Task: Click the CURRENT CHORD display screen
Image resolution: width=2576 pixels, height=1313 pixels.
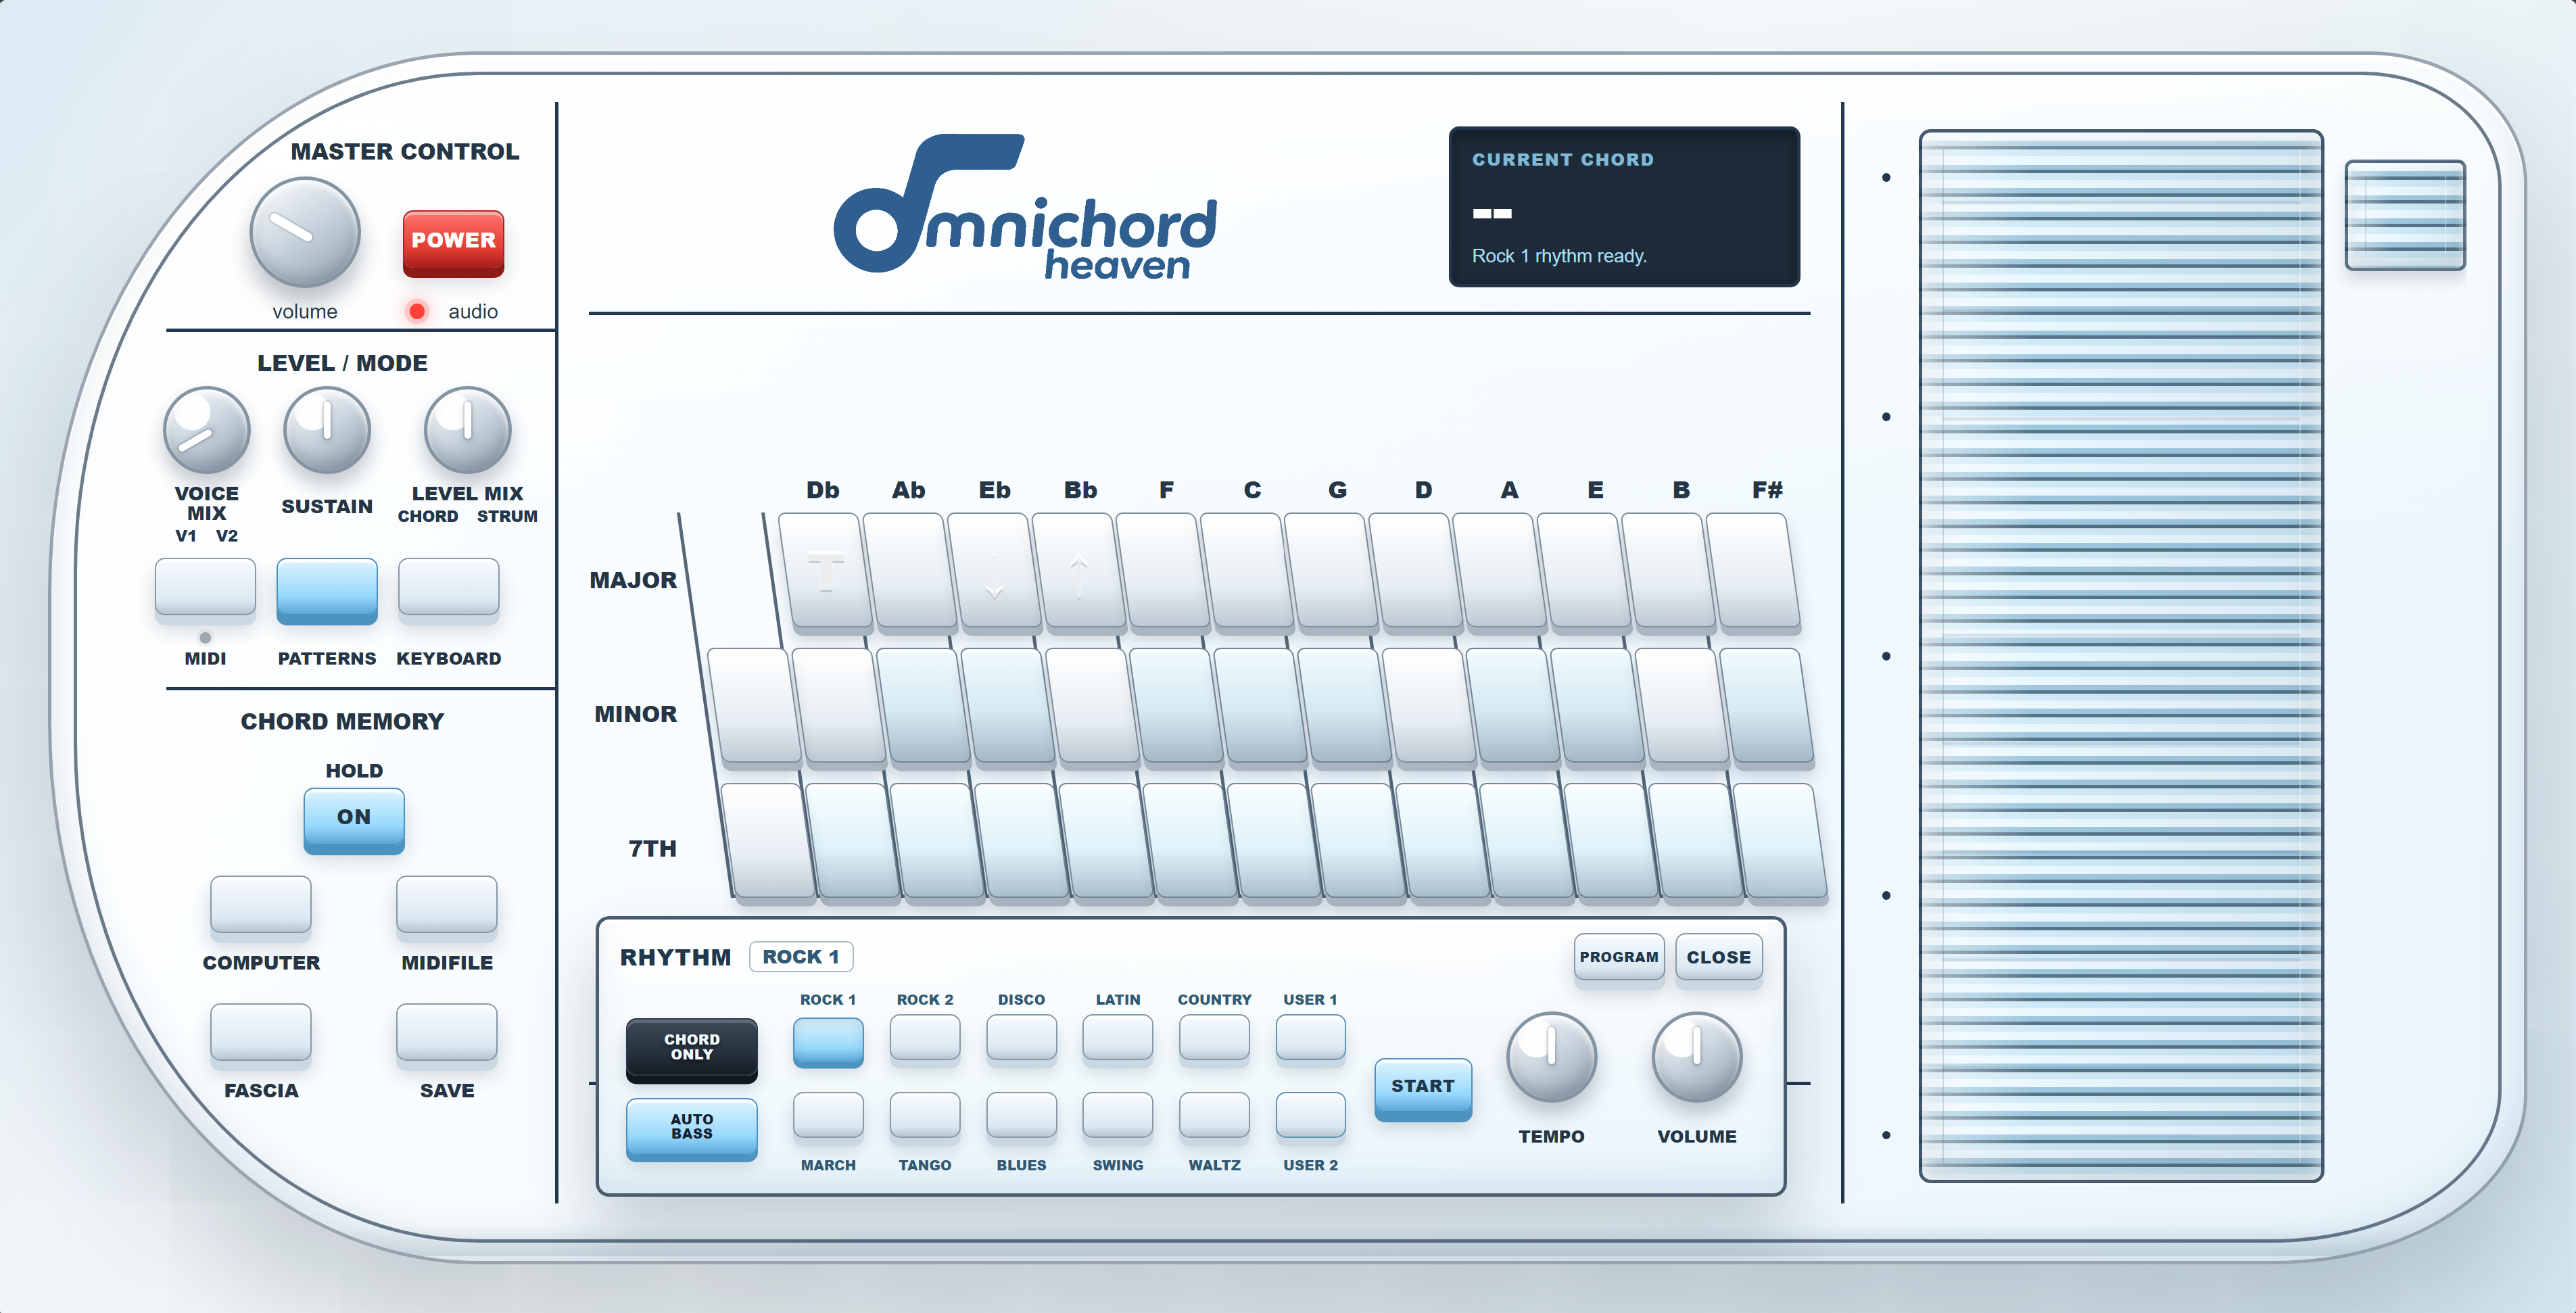Action: coord(1624,207)
